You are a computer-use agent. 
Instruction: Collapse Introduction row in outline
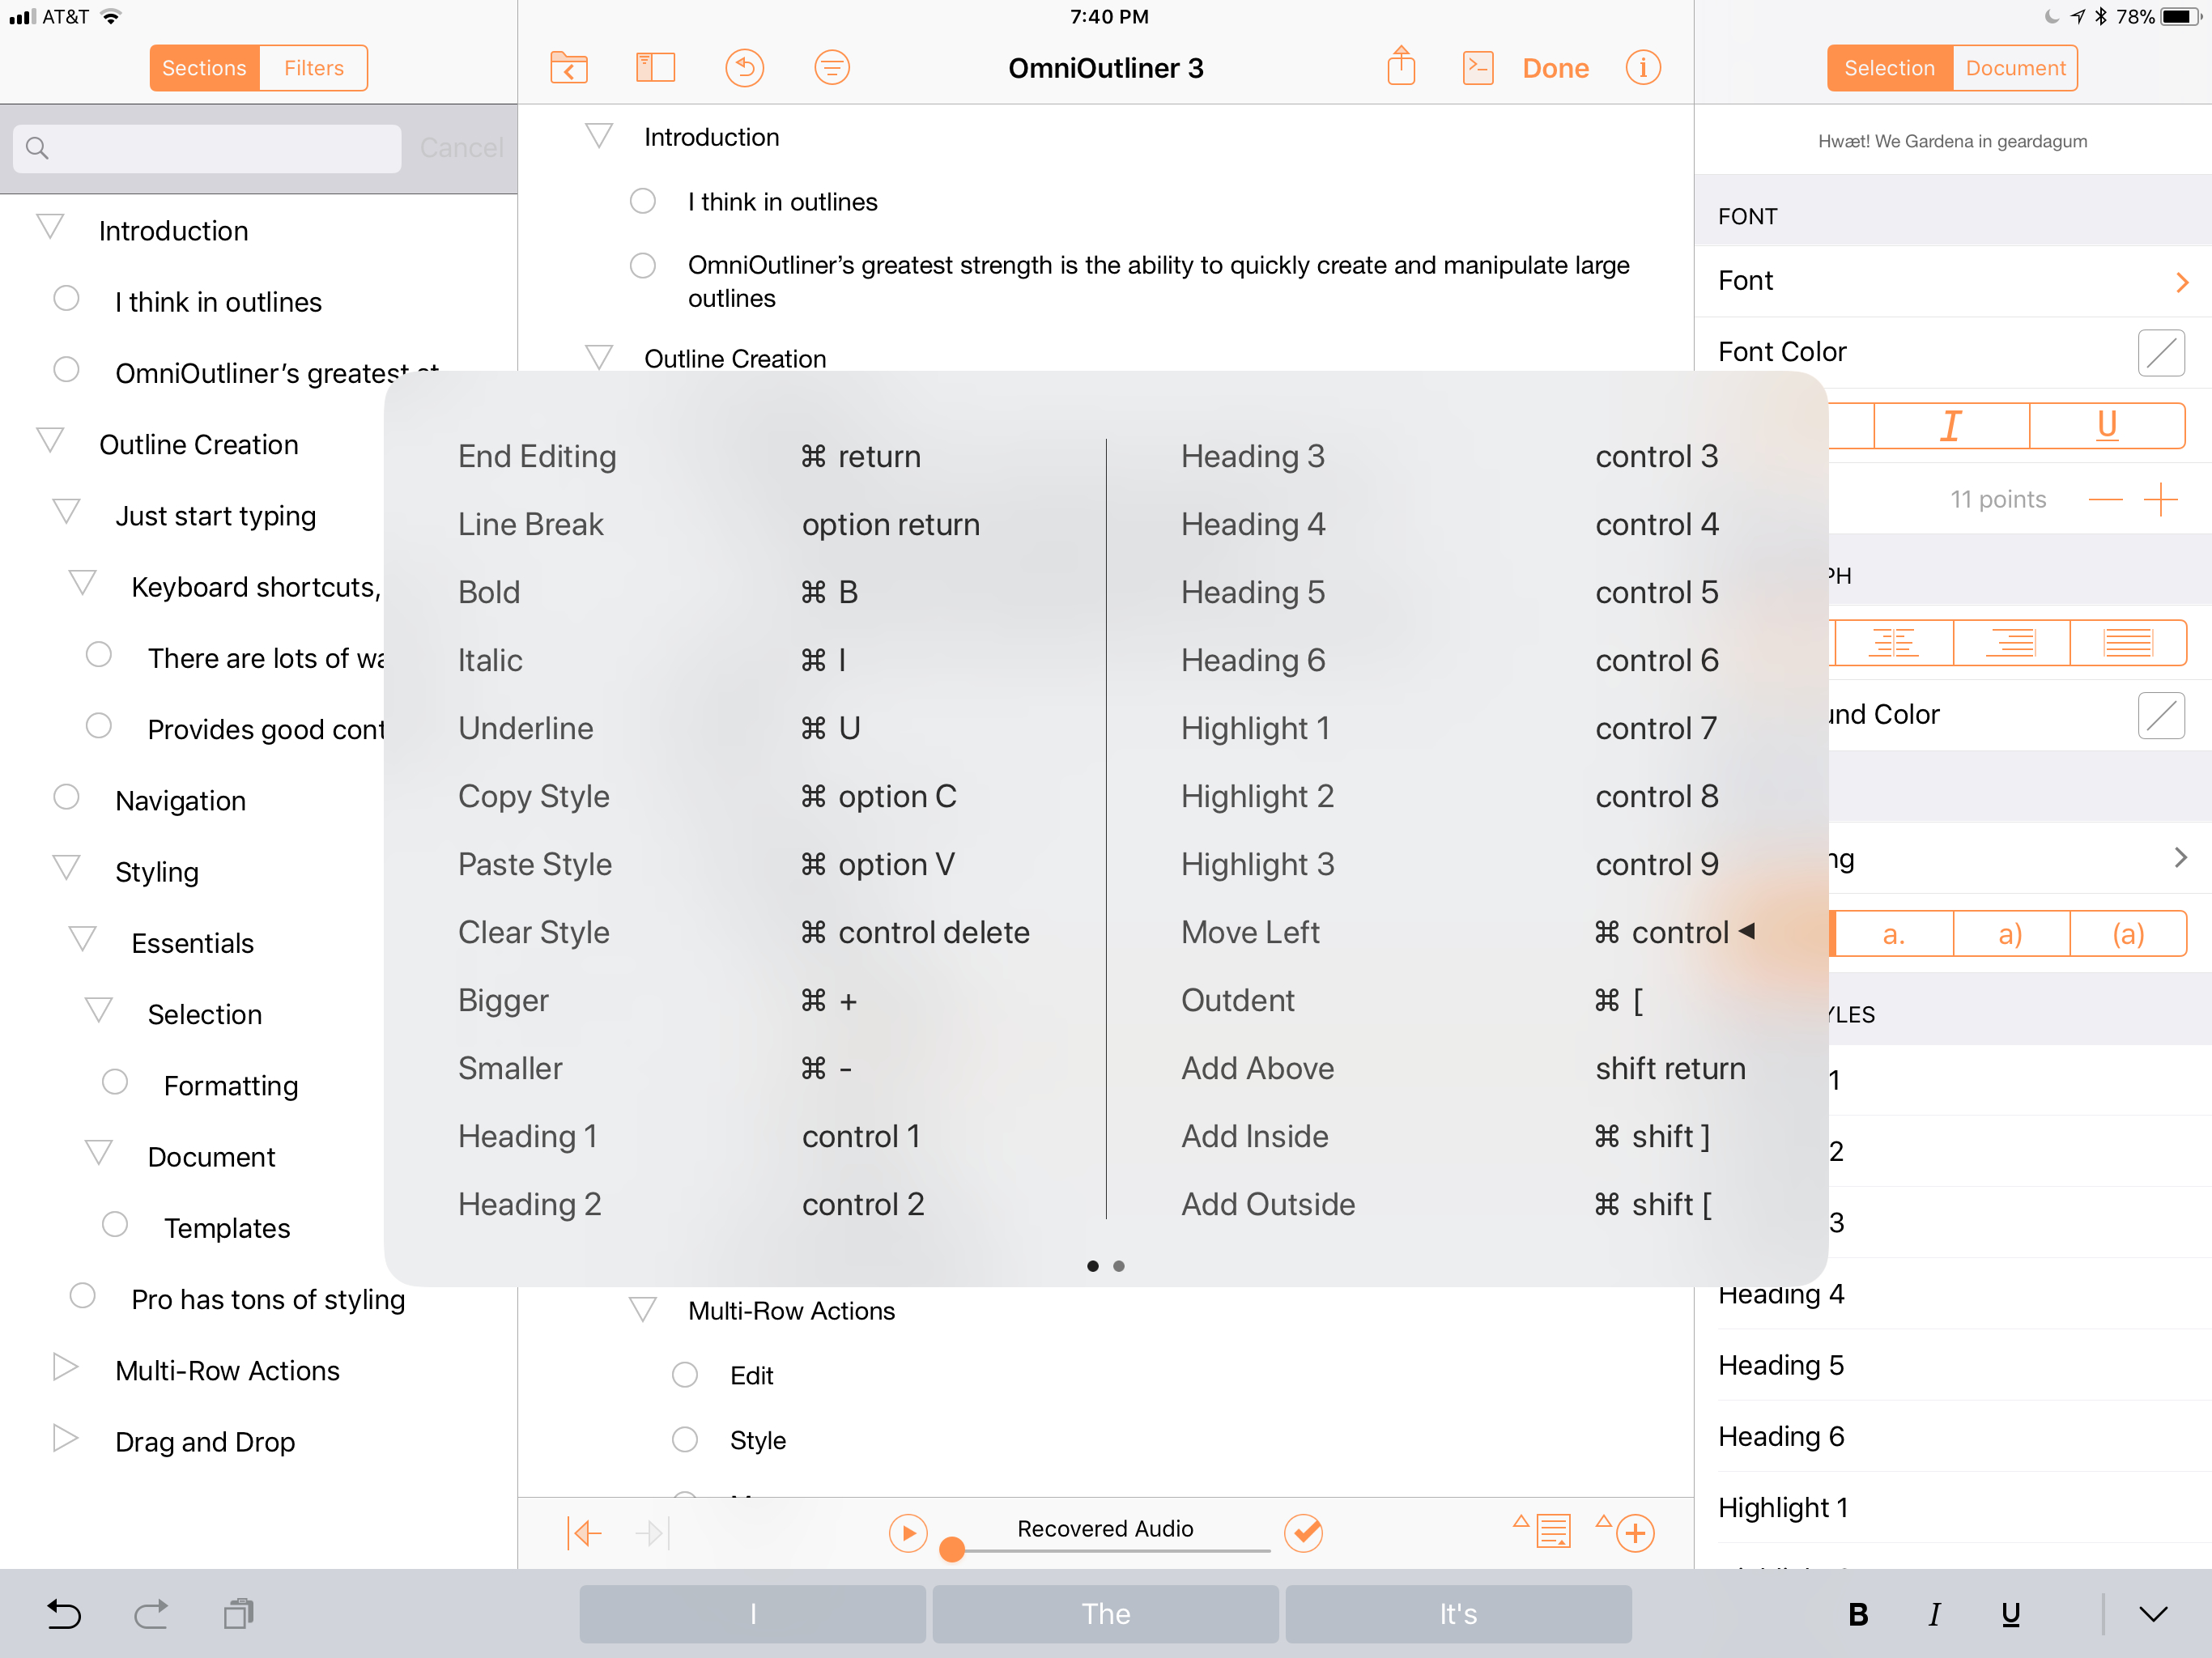(598, 134)
